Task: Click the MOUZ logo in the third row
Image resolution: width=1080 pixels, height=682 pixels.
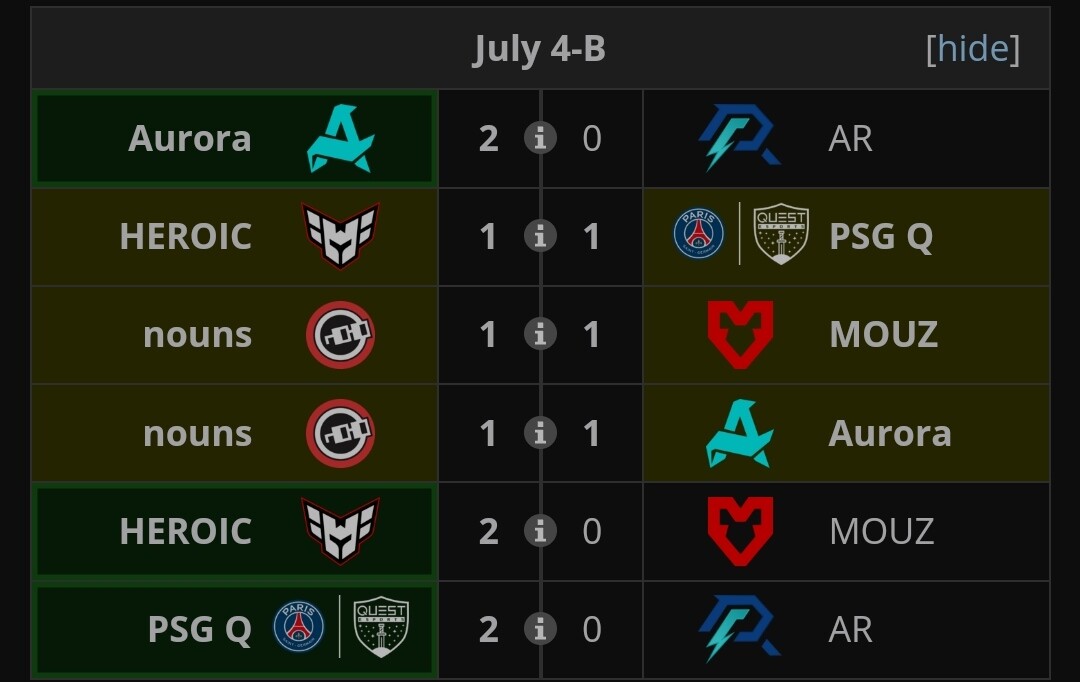Action: pos(740,335)
